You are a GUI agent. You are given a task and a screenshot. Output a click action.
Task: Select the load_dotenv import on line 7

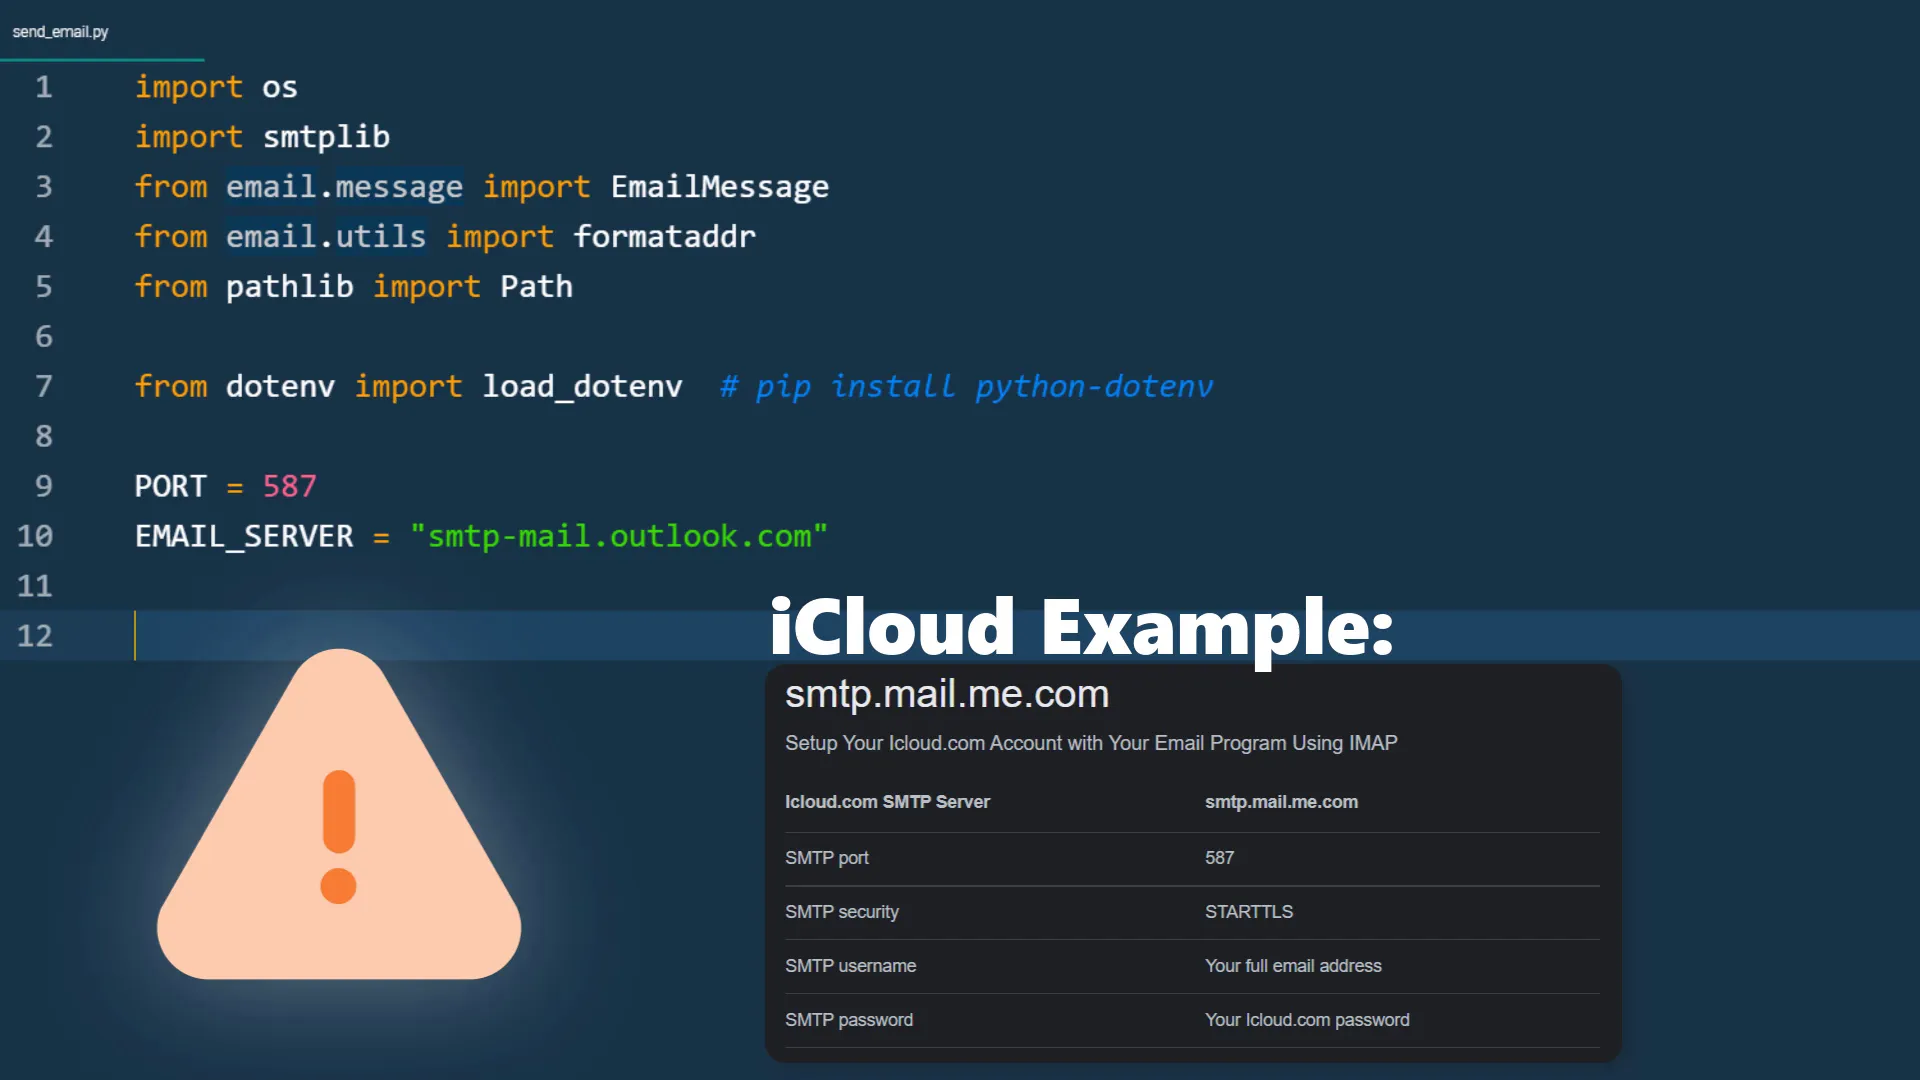coord(582,386)
